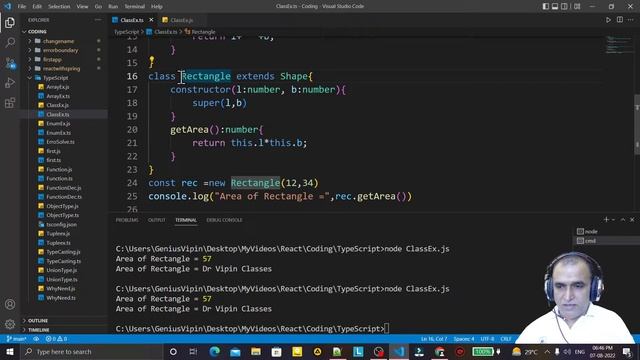Toggle panel layout icon in title bar

pyautogui.click(x=555, y=7)
